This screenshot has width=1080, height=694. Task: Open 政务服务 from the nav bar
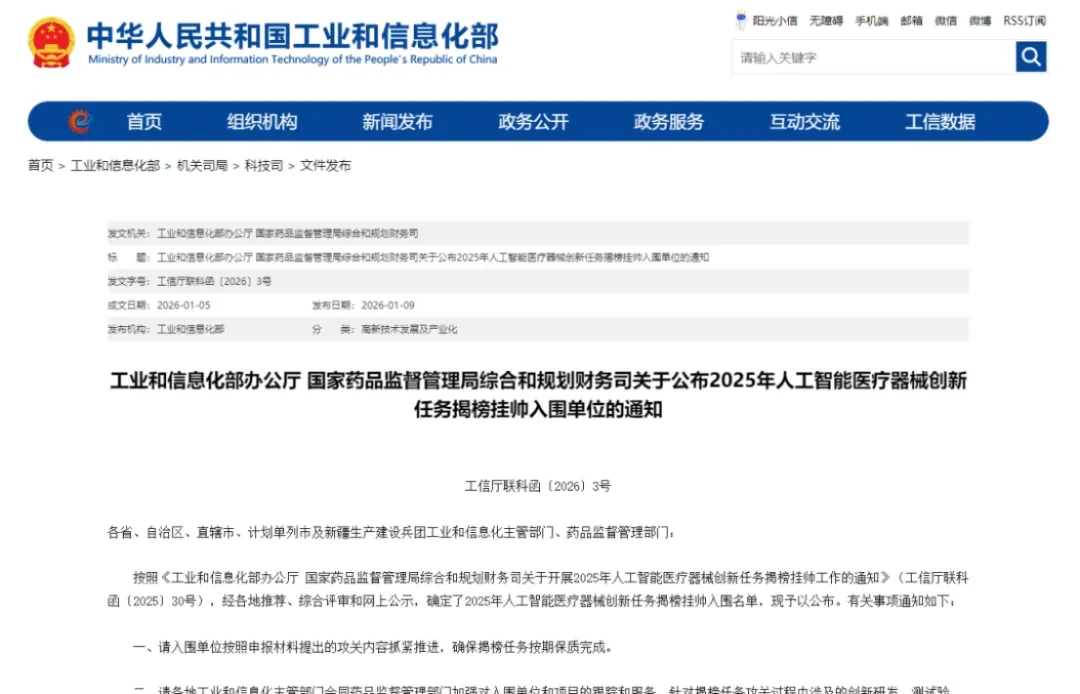669,122
